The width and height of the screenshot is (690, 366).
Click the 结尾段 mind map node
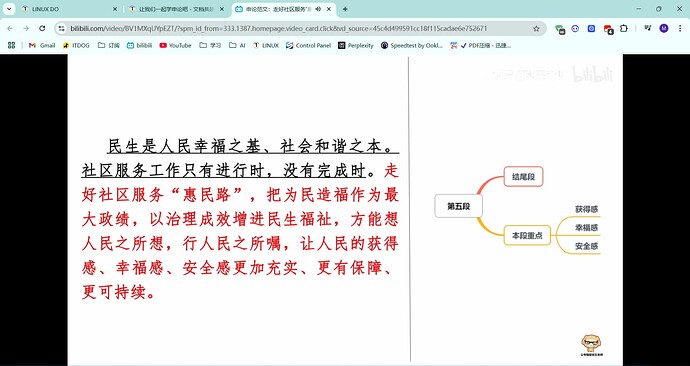523,176
